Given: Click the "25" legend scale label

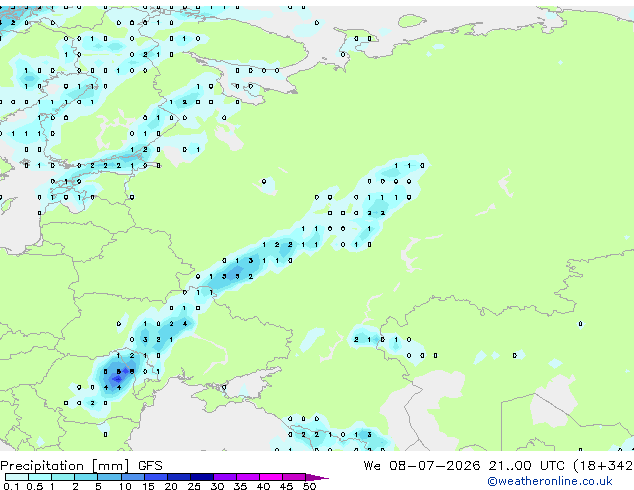Looking at the screenshot, I should 194,486.
